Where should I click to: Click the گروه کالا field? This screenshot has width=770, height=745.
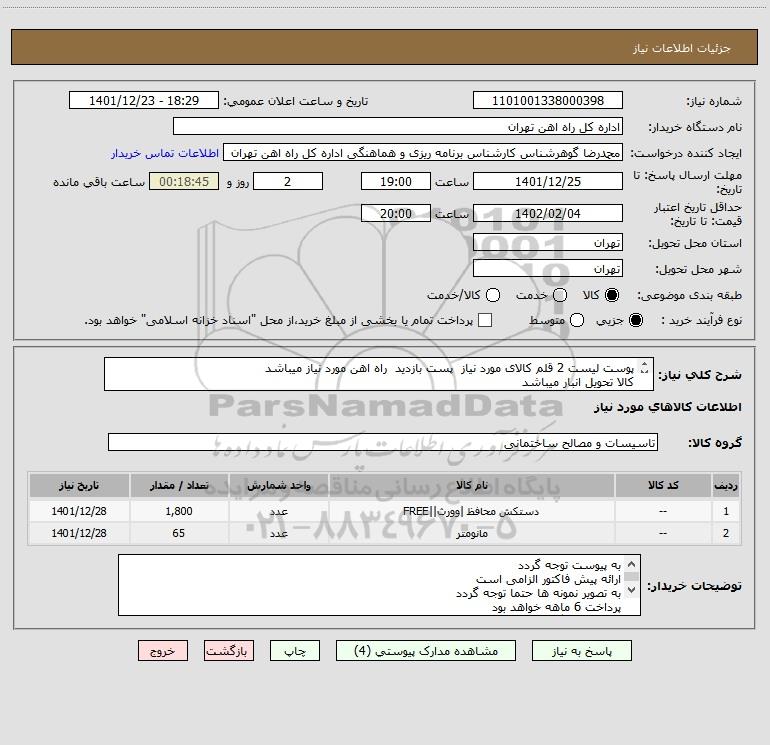coord(383,442)
